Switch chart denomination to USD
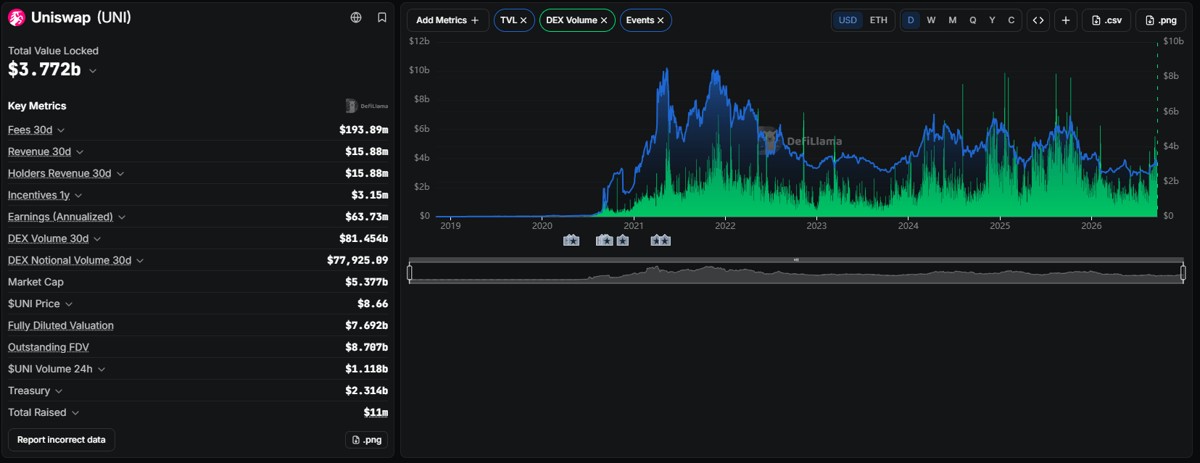Viewport: 1200px width, 463px height. 847,20
